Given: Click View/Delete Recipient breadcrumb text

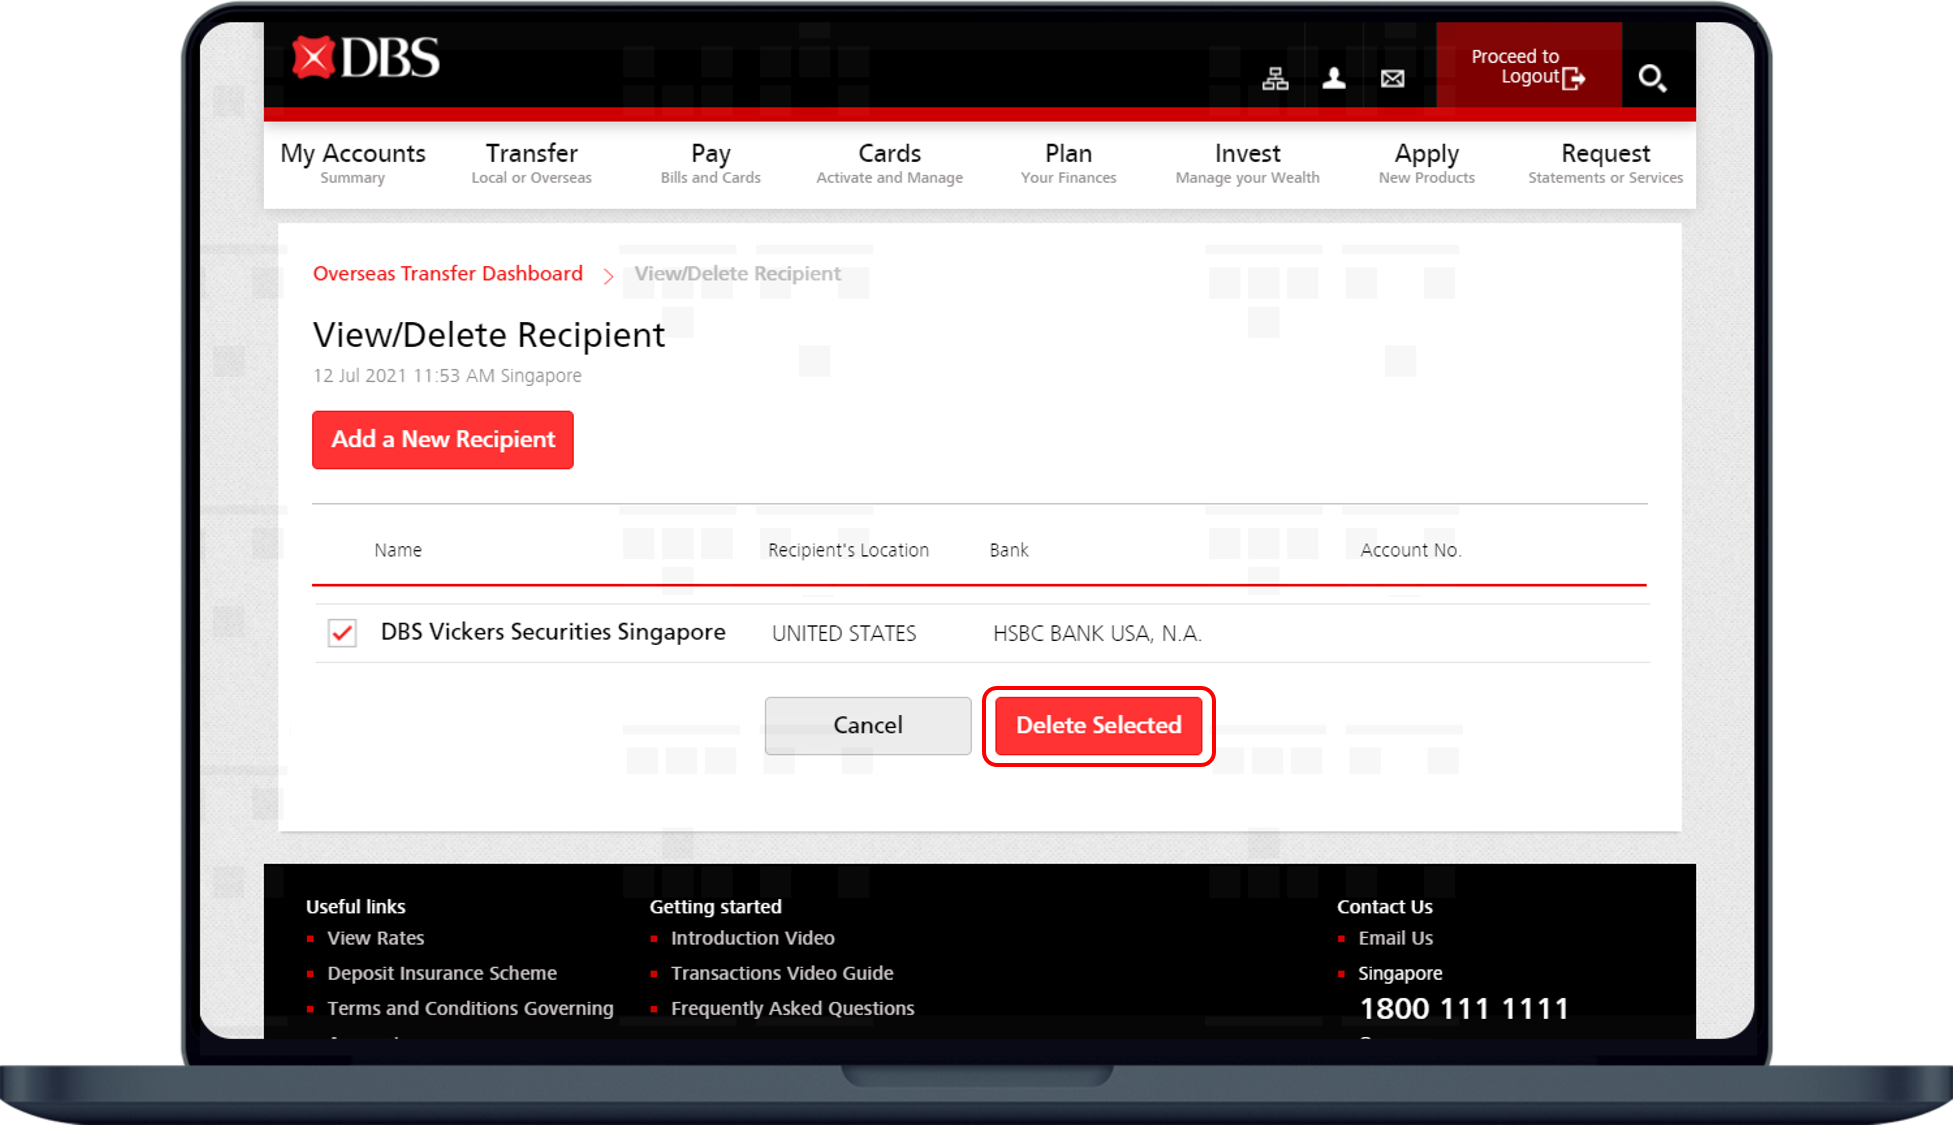Looking at the screenshot, I should tap(737, 274).
